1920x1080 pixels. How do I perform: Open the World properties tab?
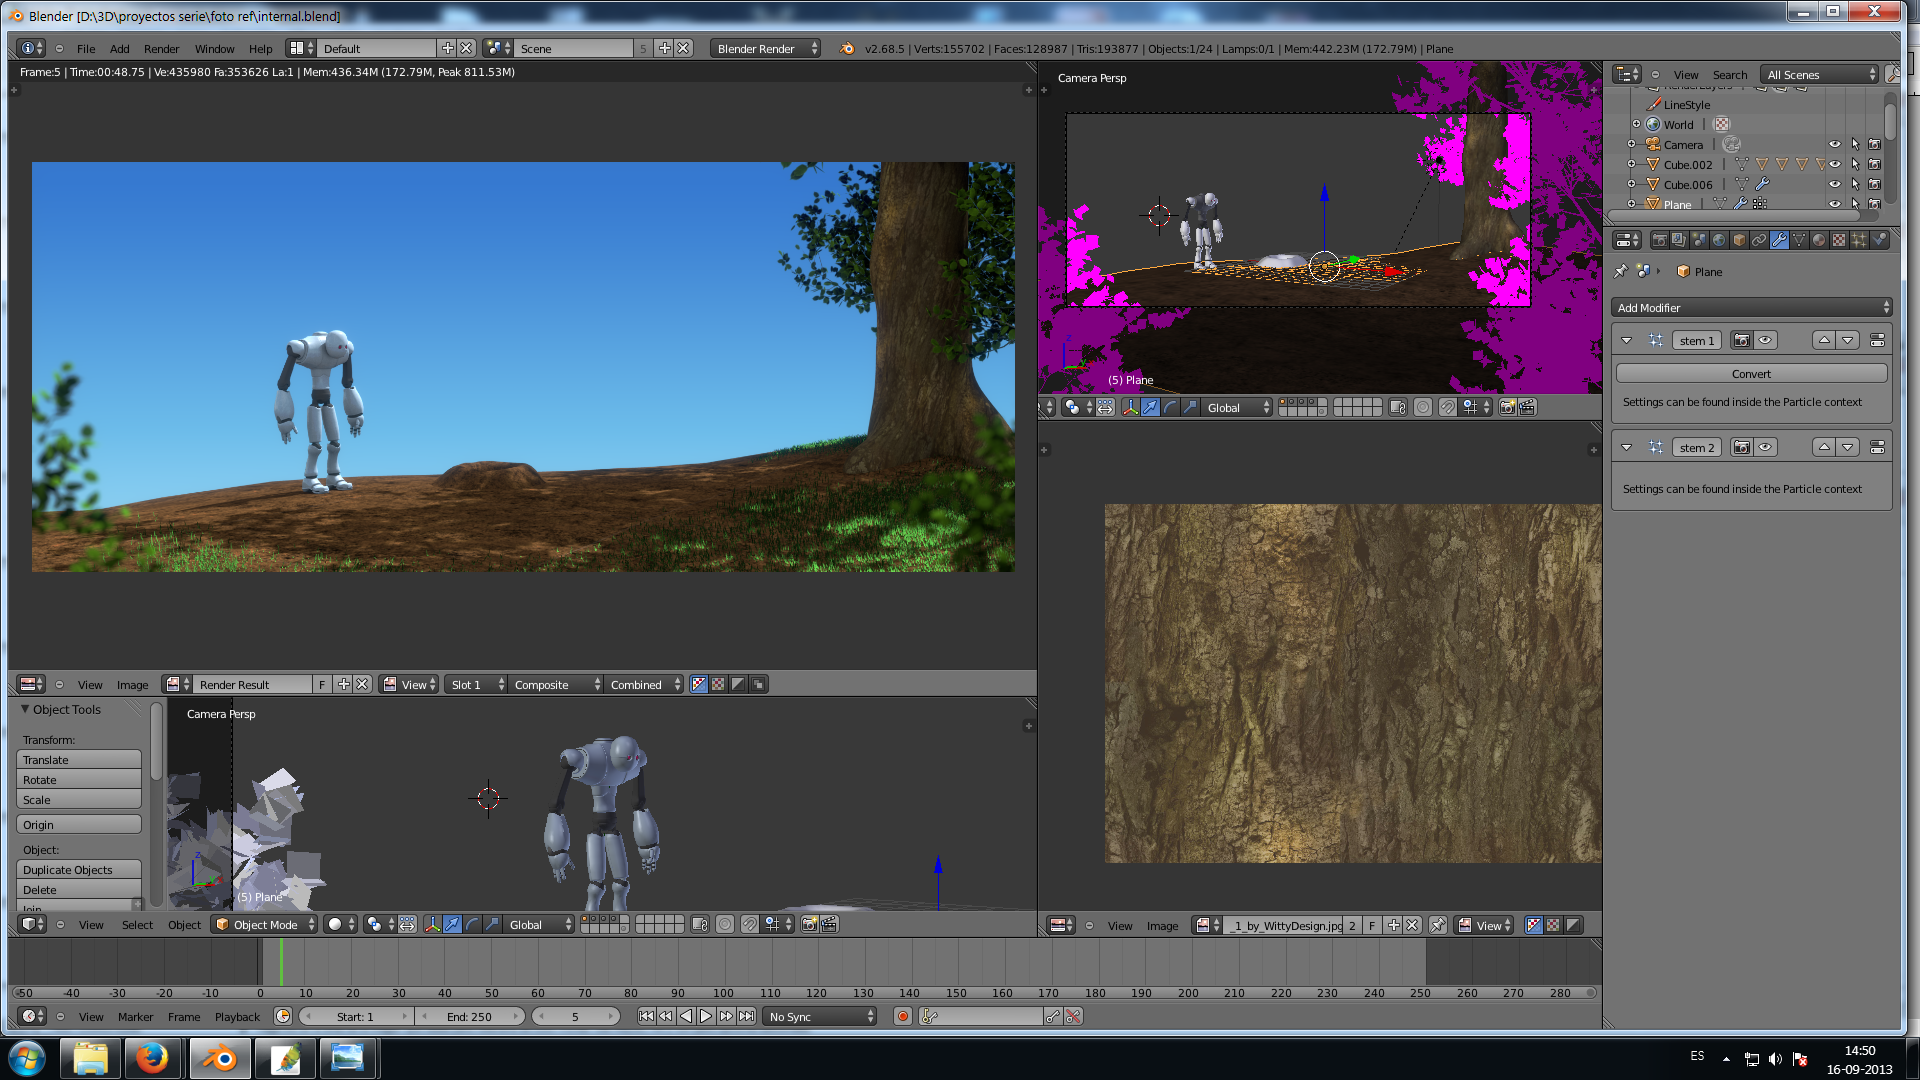[1719, 240]
